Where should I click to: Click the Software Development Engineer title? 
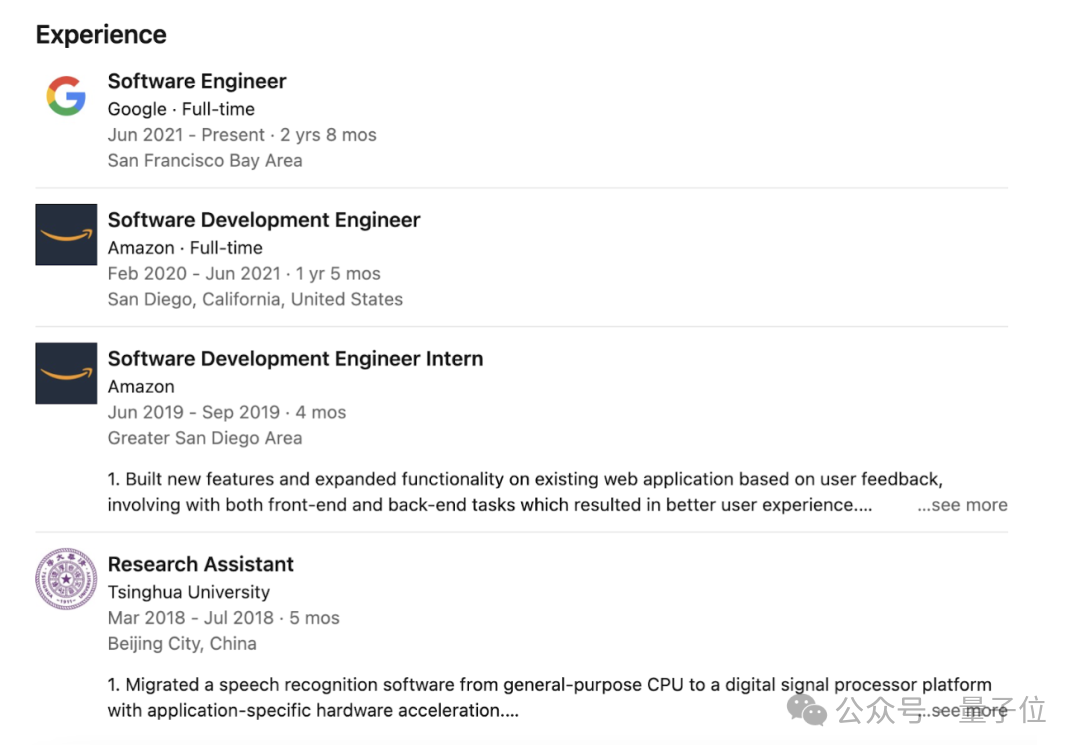click(264, 220)
